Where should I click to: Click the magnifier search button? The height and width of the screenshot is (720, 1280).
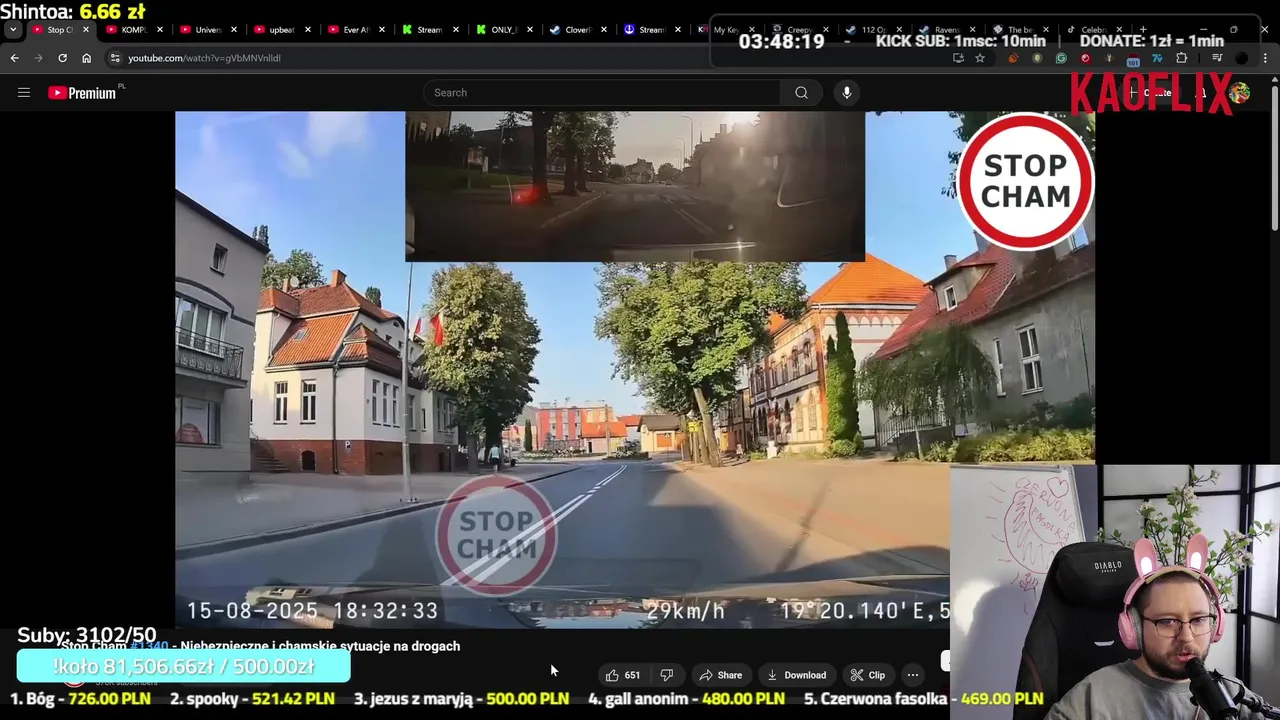[801, 93]
